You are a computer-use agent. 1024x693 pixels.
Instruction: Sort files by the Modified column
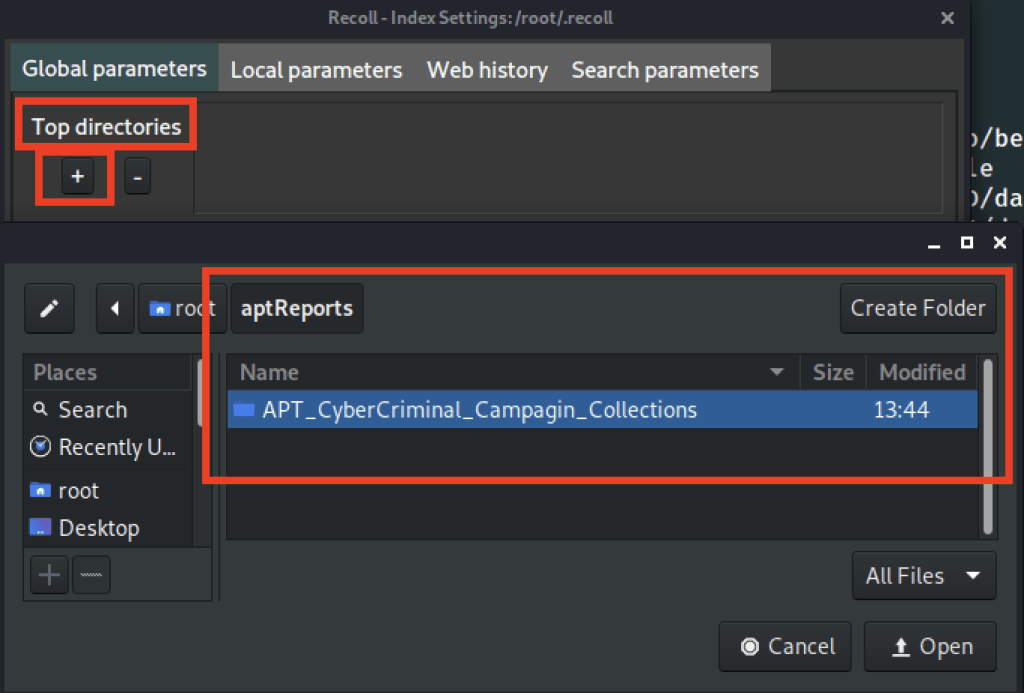click(921, 373)
